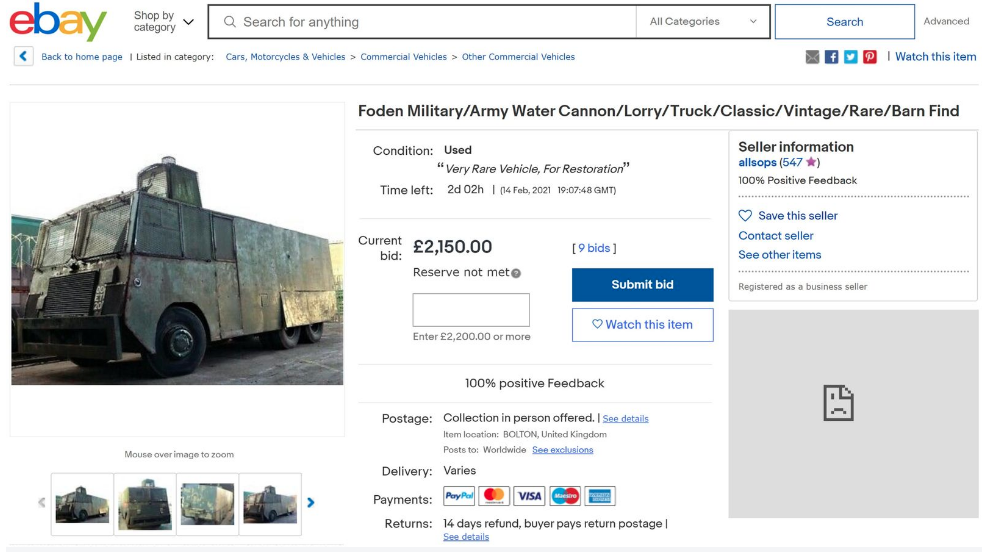Show previous thumbnails with left arrow
This screenshot has height=552, width=1001.
[x=41, y=503]
